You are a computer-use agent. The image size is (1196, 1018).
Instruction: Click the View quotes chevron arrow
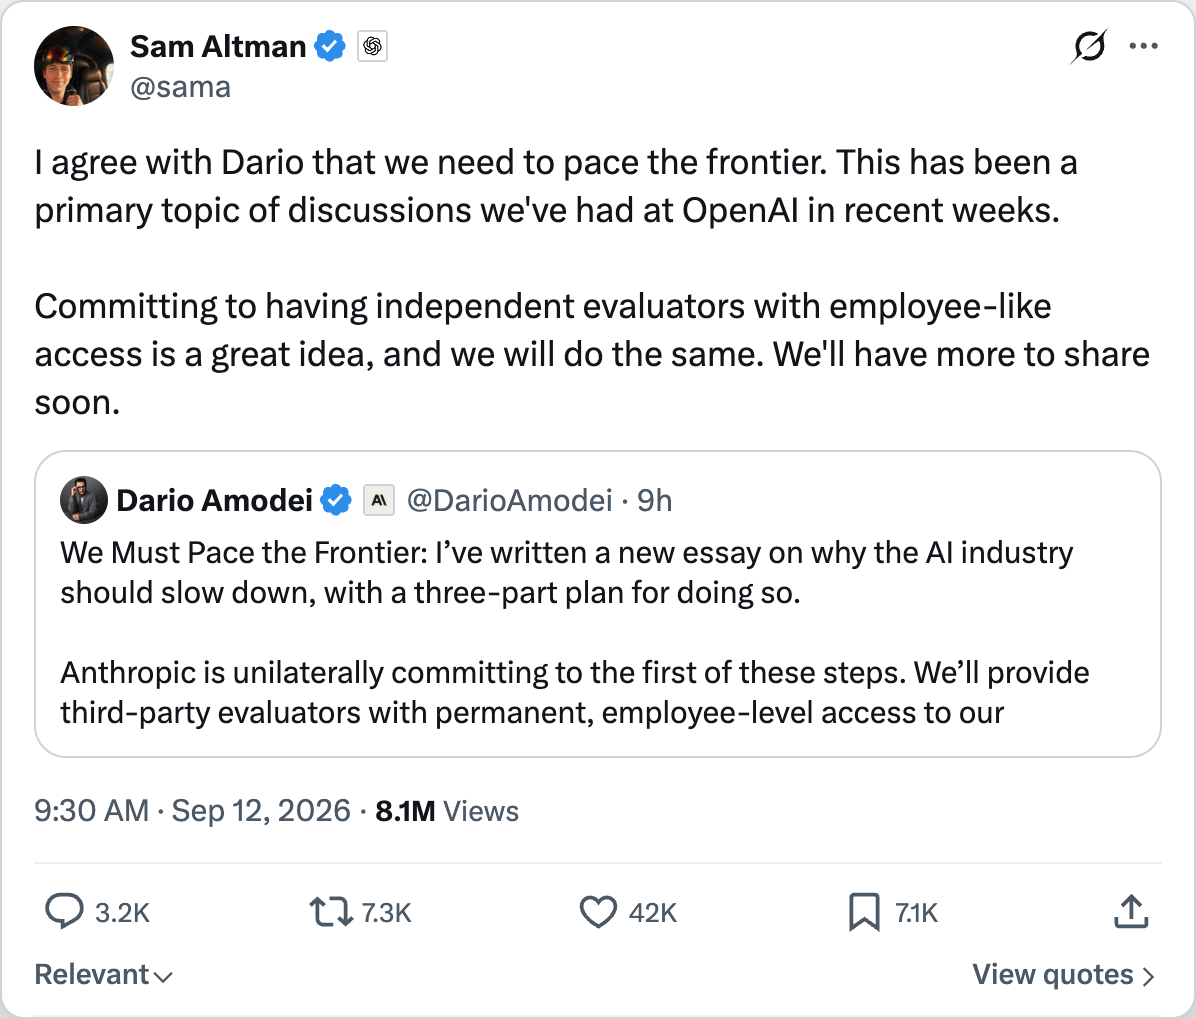click(x=1148, y=976)
